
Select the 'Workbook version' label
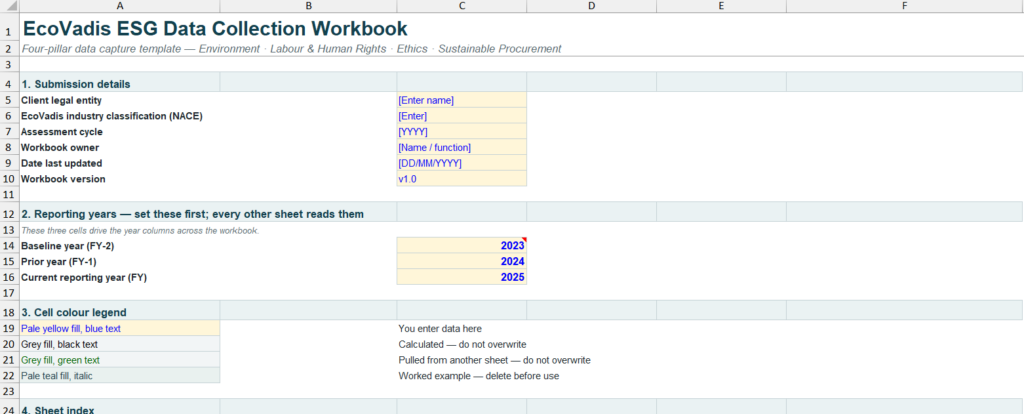click(x=63, y=179)
